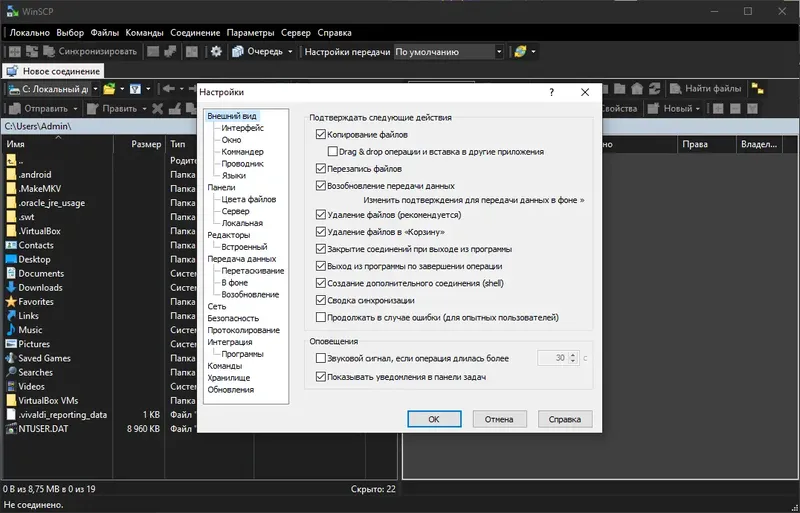Viewport: 800px width, 513px height.
Task: Select Интерфейс in the settings tree
Action: [242, 128]
